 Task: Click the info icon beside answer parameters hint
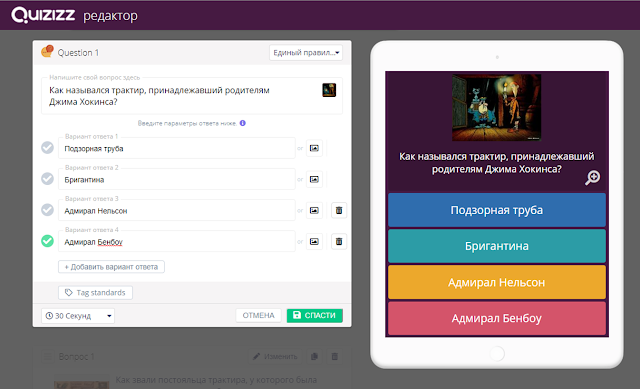pyautogui.click(x=243, y=123)
